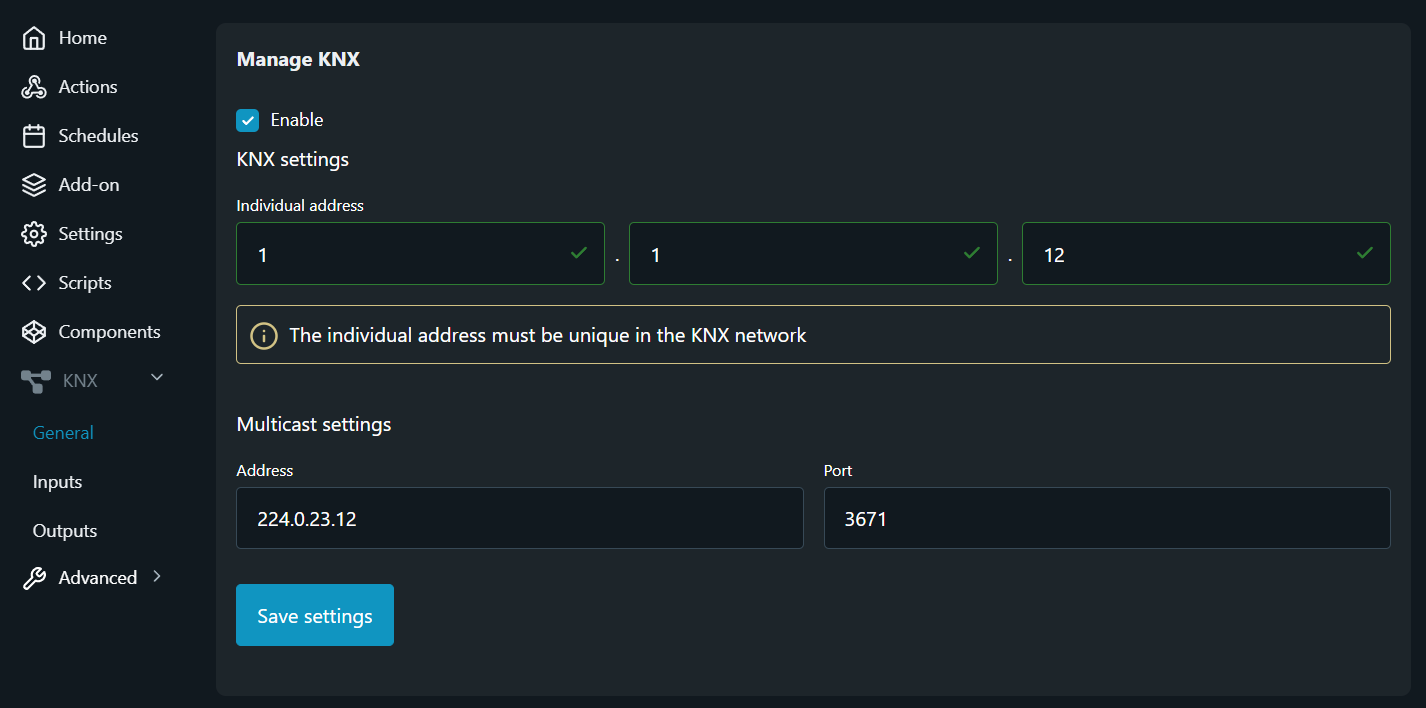Click the Advanced wrench icon

point(34,578)
